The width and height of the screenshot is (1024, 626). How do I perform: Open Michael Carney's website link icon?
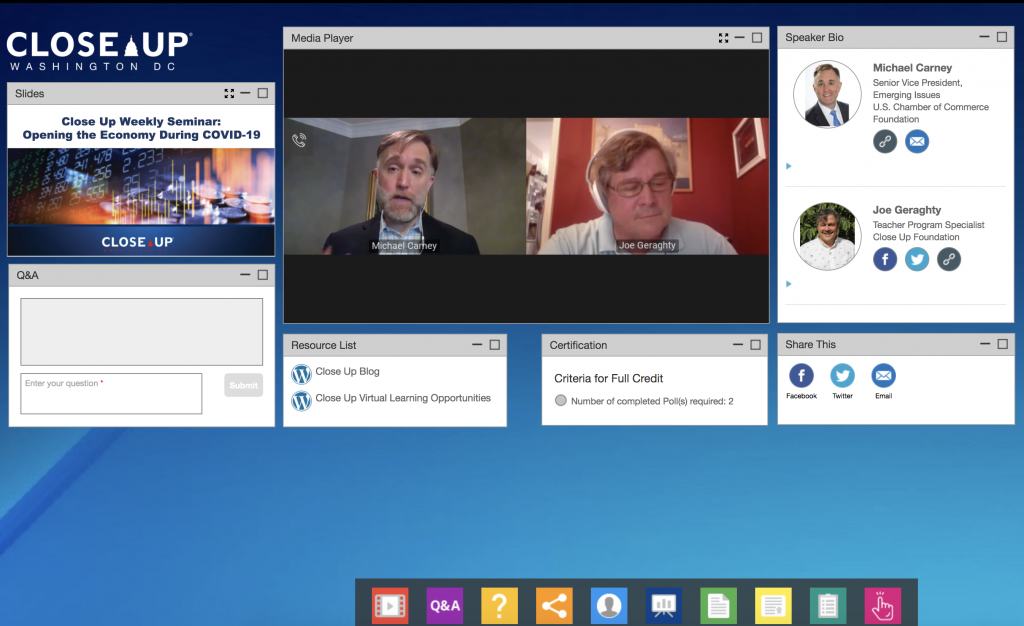885,141
